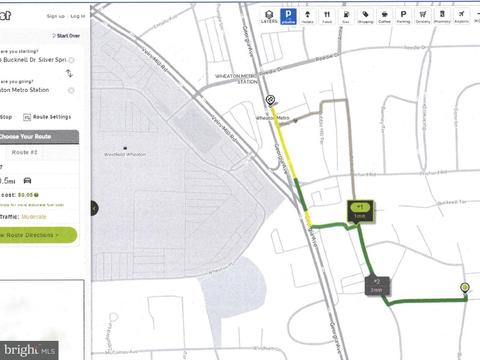Click the green Route Directions button
This screenshot has width=480, height=360.
(37, 235)
